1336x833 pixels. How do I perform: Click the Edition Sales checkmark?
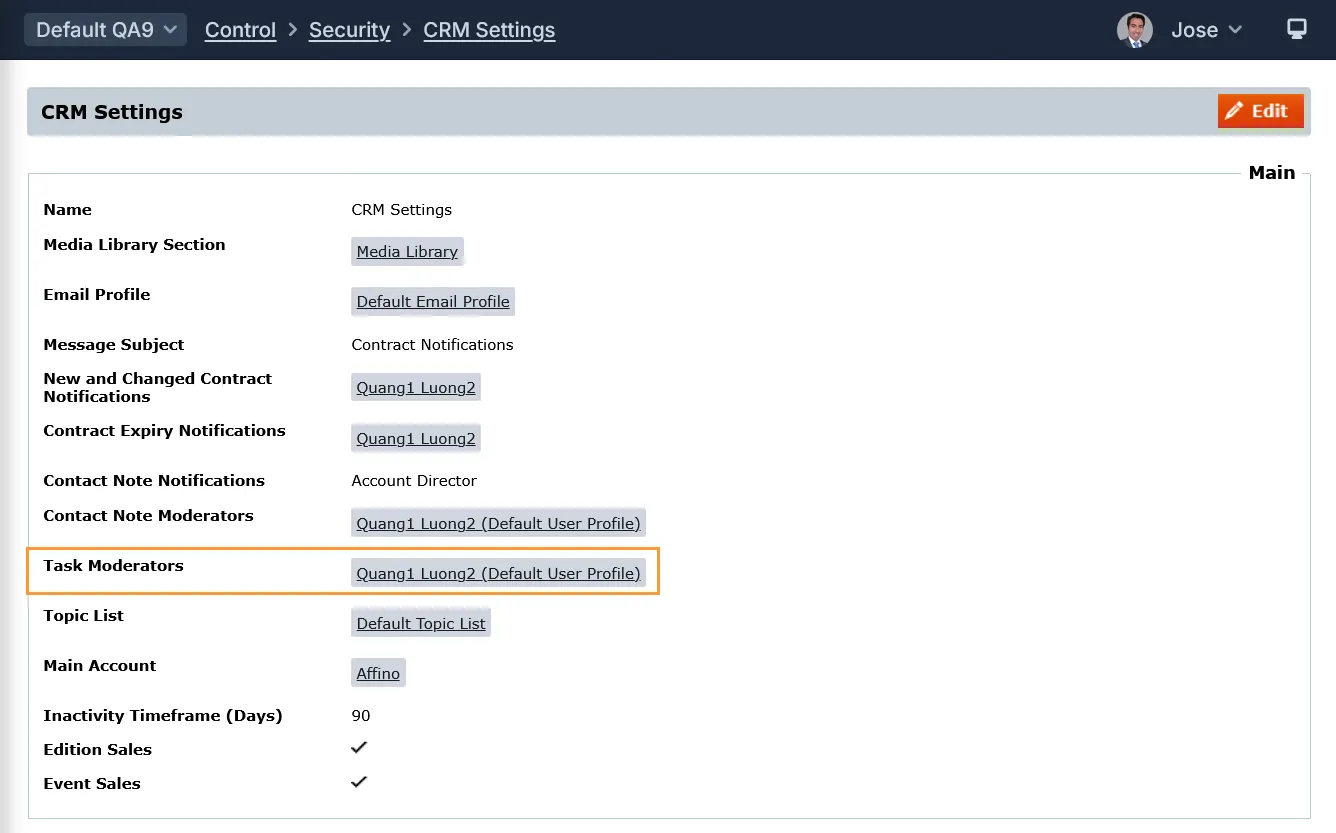click(x=359, y=748)
